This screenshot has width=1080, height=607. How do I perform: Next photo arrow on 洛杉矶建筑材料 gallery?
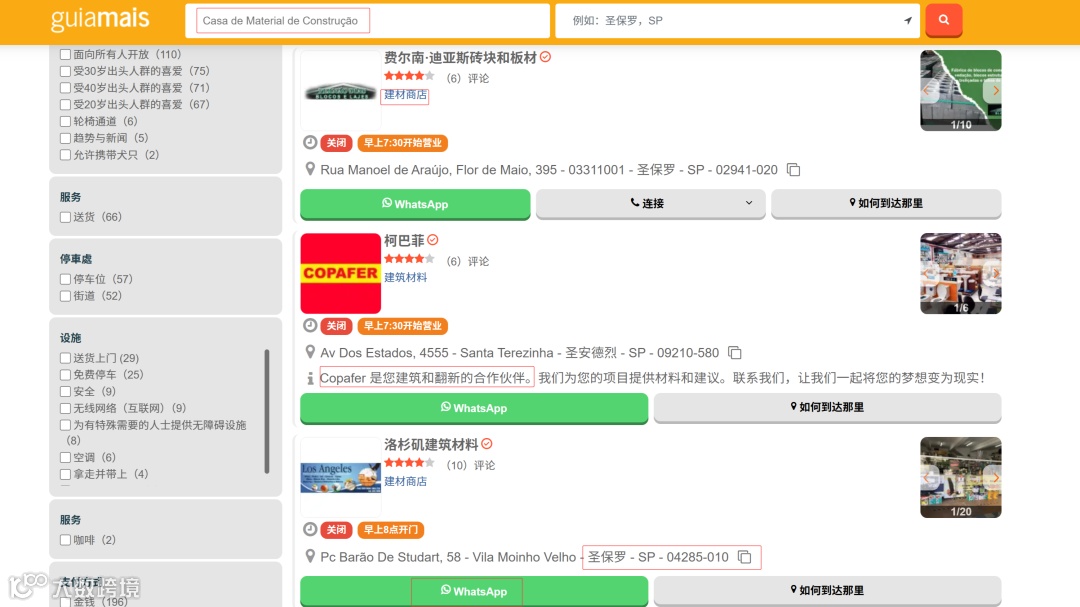click(995, 477)
